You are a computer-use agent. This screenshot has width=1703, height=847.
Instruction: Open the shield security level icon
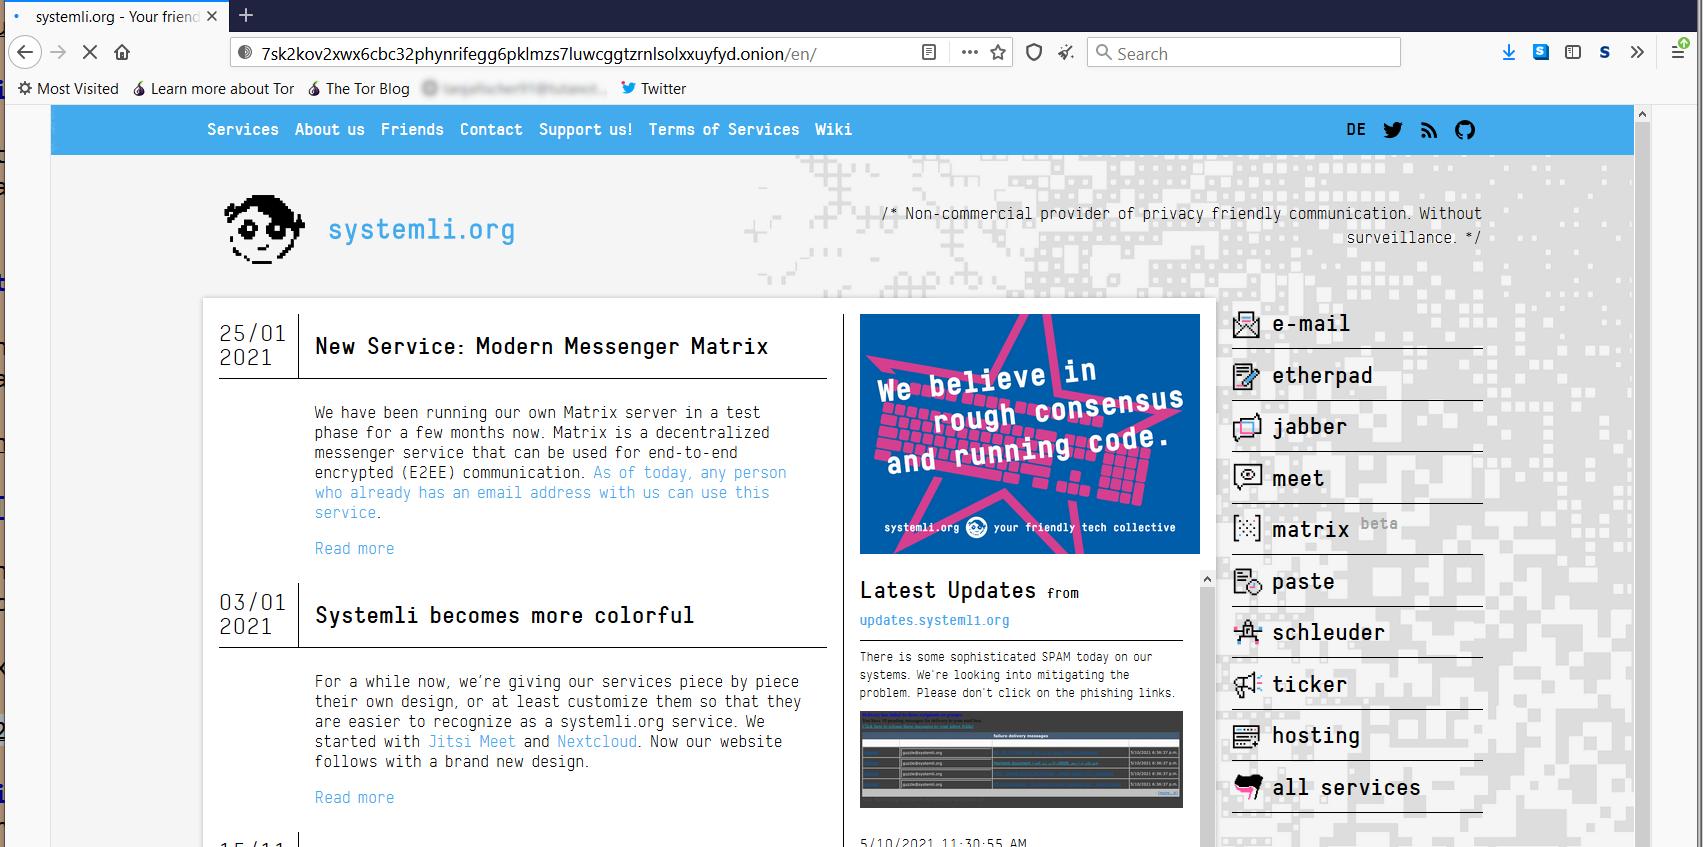point(1035,52)
